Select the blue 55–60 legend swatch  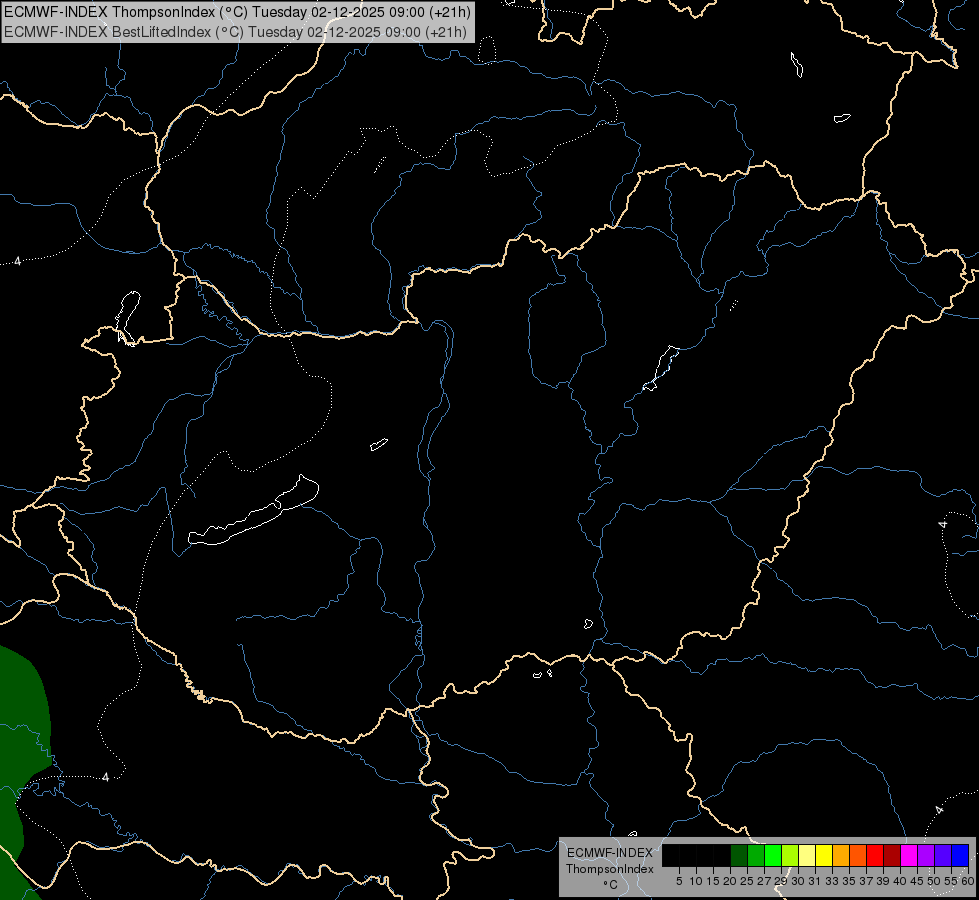960,855
